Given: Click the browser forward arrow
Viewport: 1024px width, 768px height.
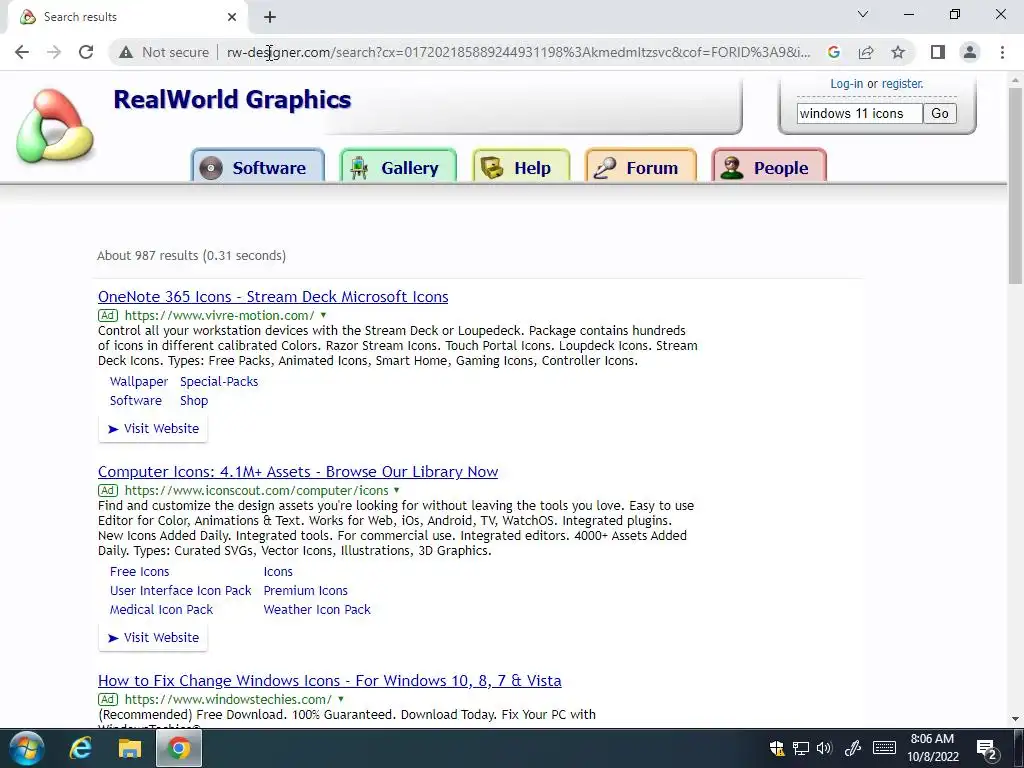Looking at the screenshot, I should click(x=54, y=52).
